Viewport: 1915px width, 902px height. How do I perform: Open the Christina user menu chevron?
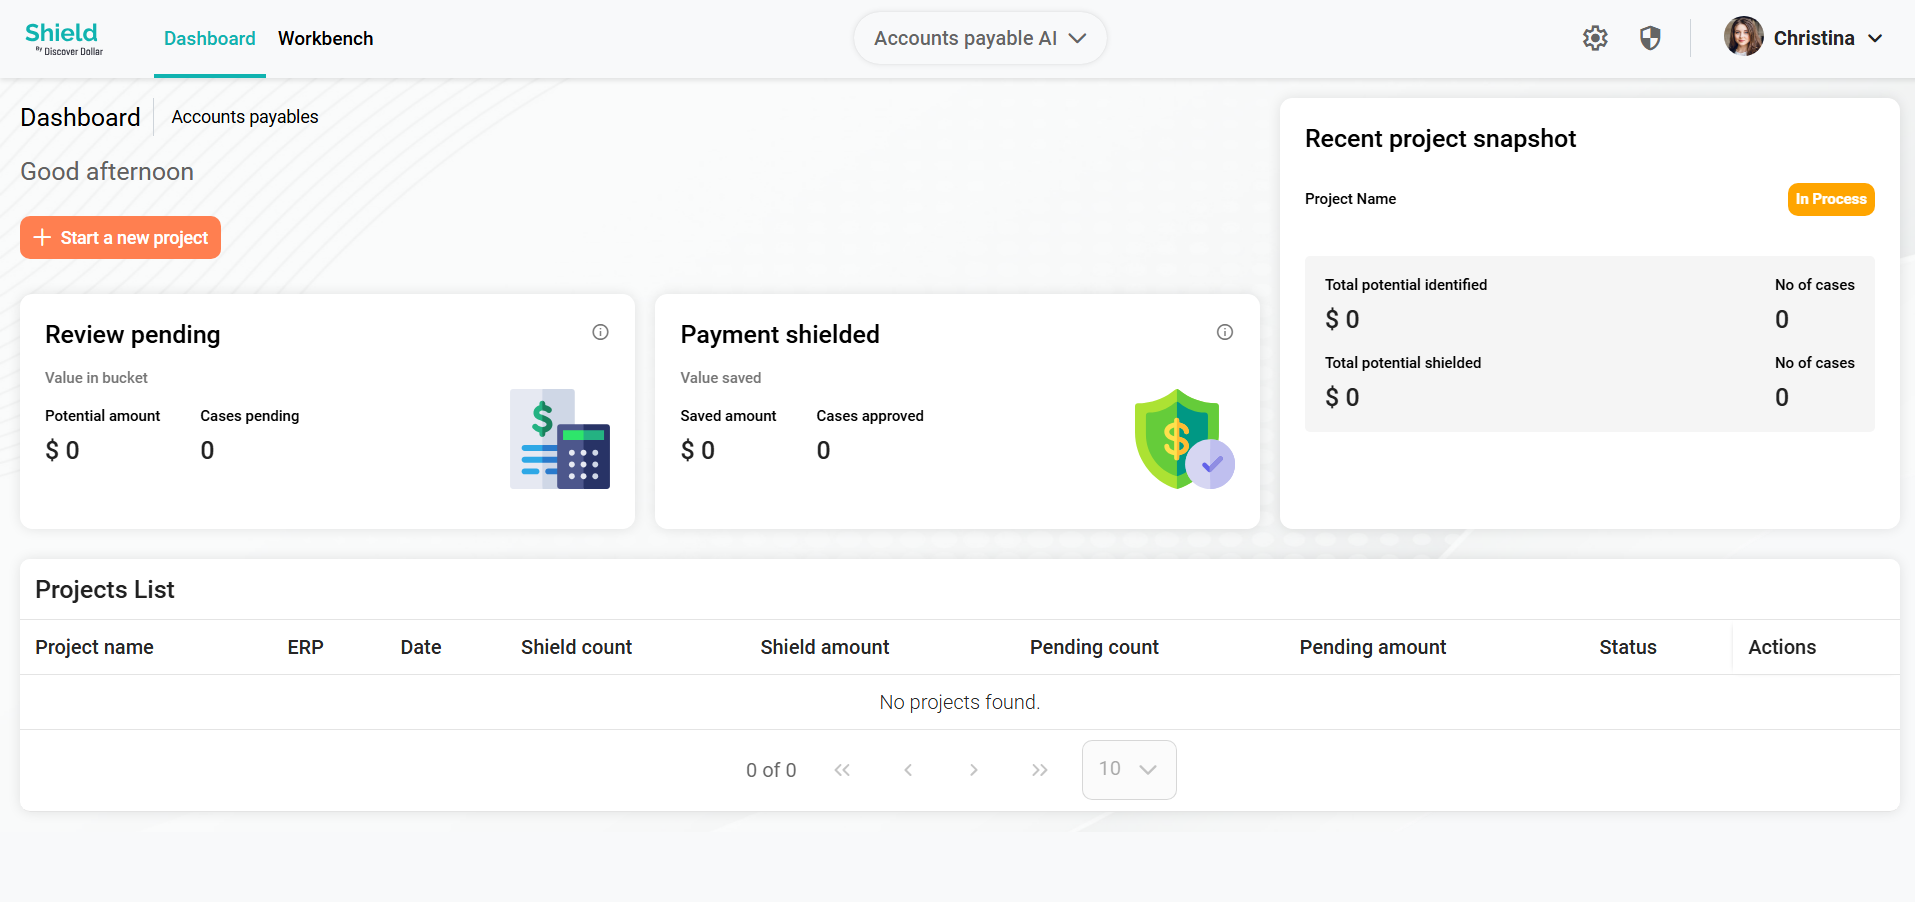pyautogui.click(x=1875, y=38)
